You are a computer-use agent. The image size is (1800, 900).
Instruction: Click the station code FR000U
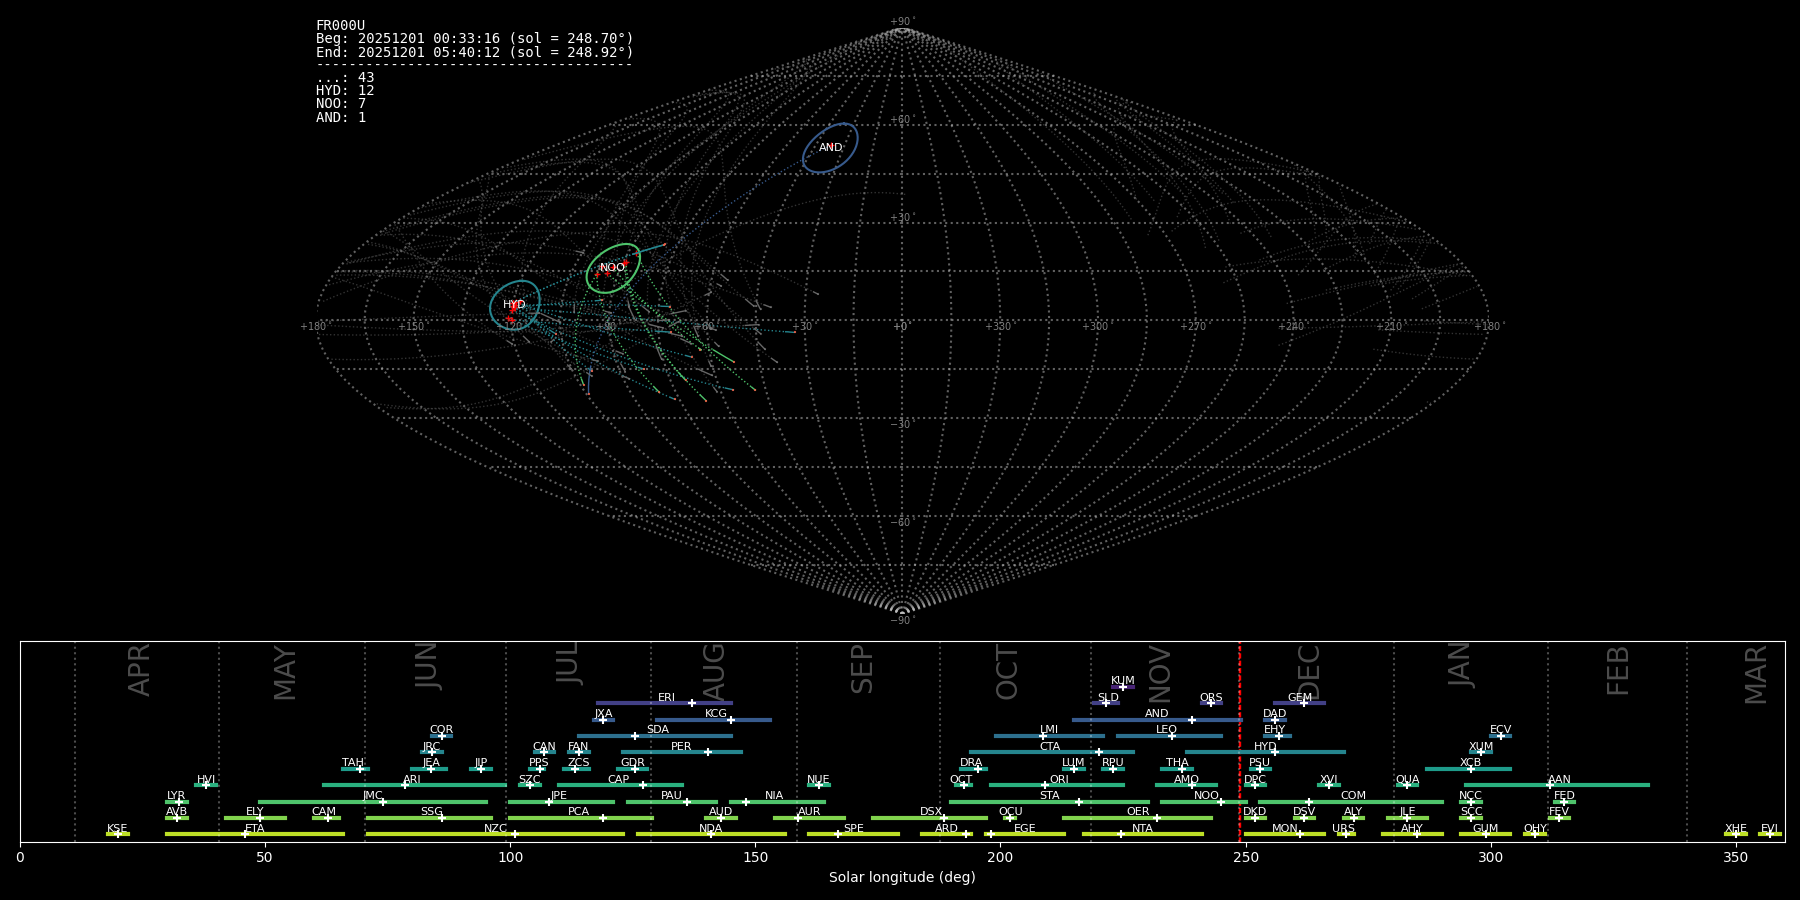coord(340,26)
